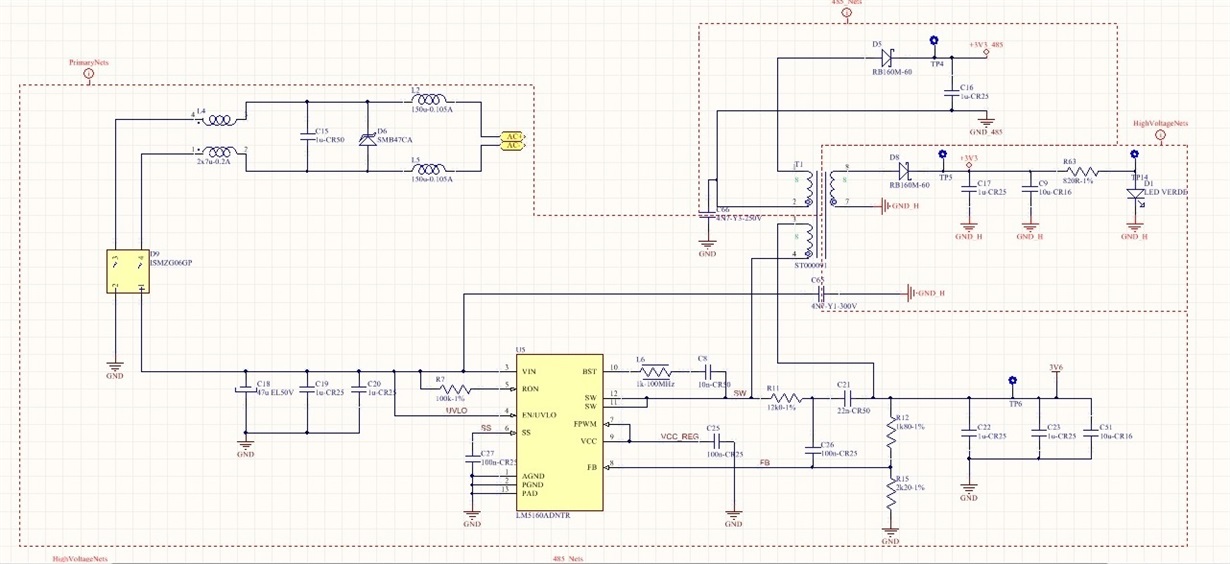1230x564 pixels.
Task: Click the GND symbol below R15
Action: pyautogui.click(x=891, y=534)
